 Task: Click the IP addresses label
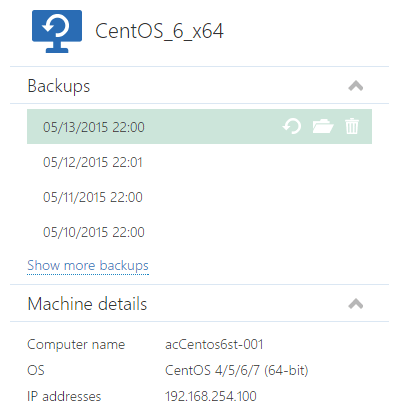[64, 396]
